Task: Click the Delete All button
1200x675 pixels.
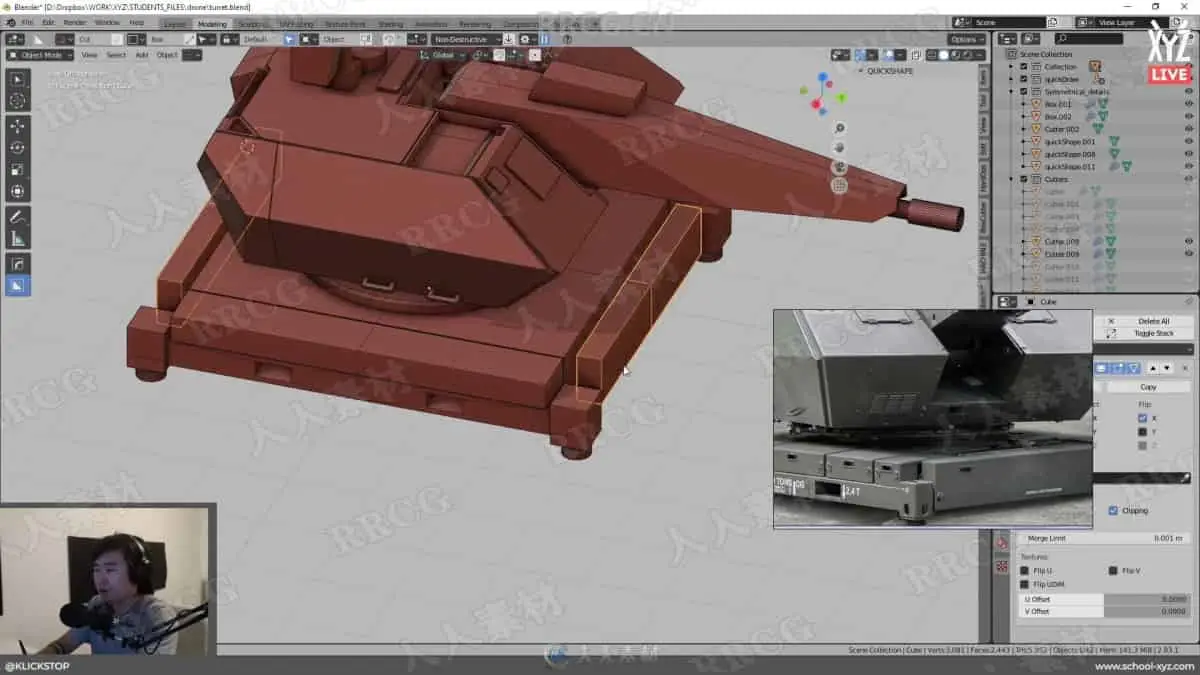Action: point(1153,321)
